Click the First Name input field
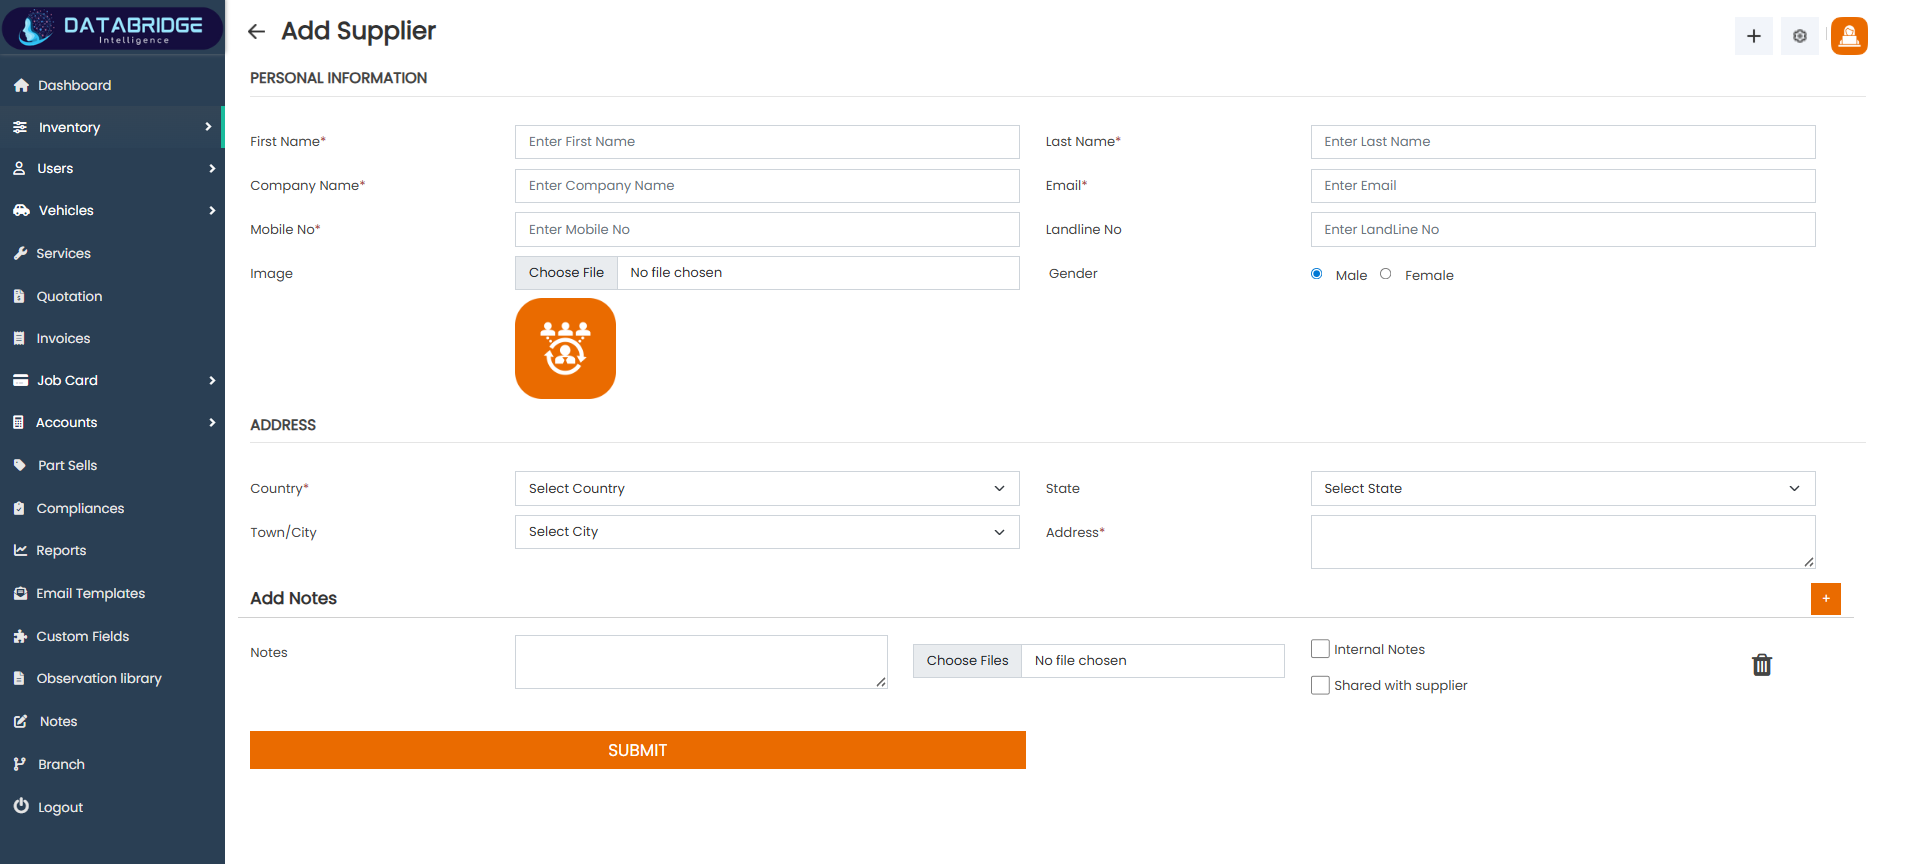 click(767, 142)
